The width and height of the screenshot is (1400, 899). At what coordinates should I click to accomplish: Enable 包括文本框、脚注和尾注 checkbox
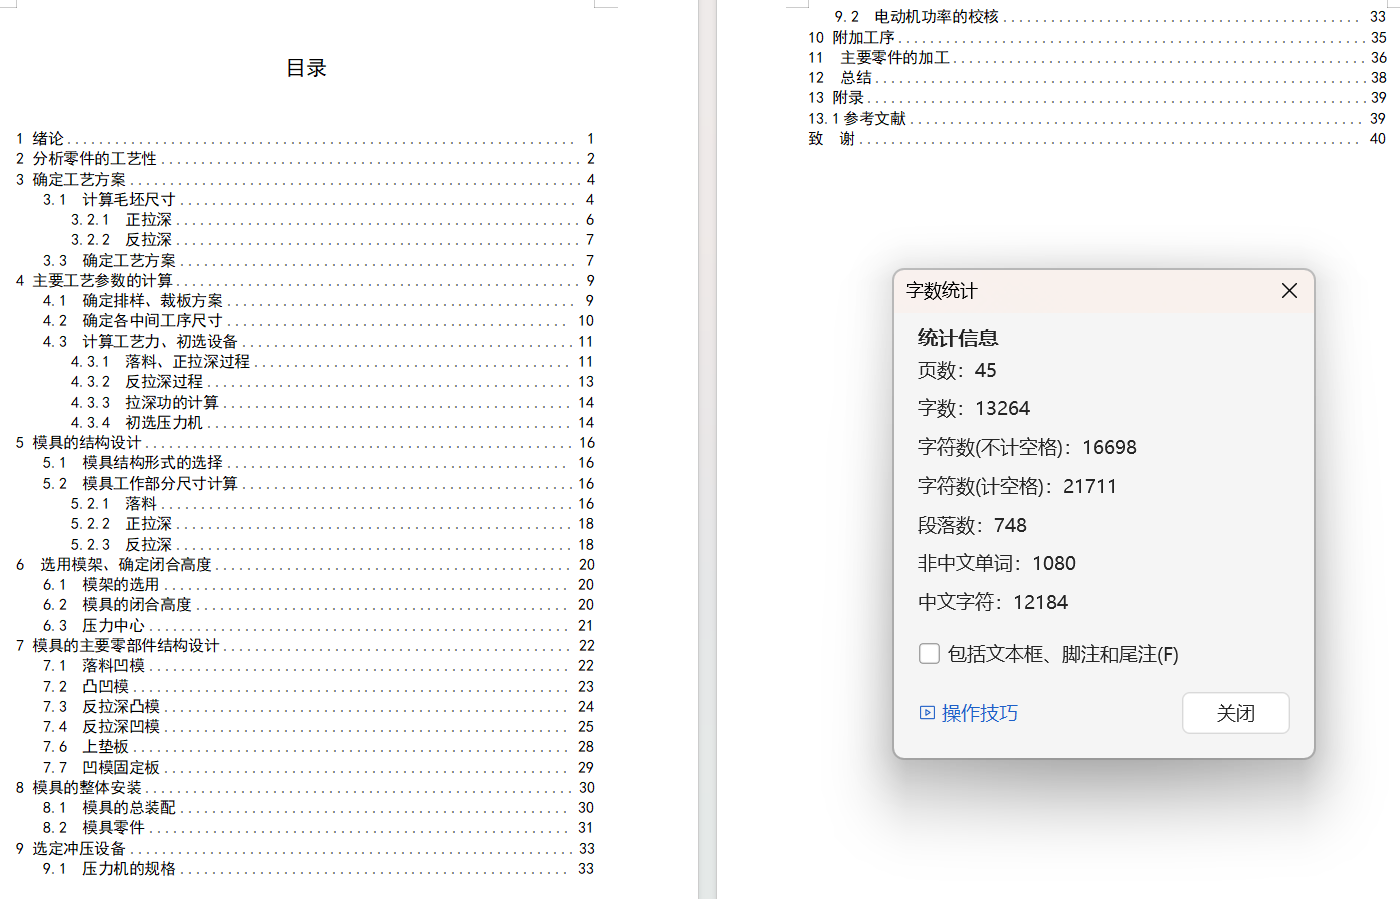click(929, 654)
